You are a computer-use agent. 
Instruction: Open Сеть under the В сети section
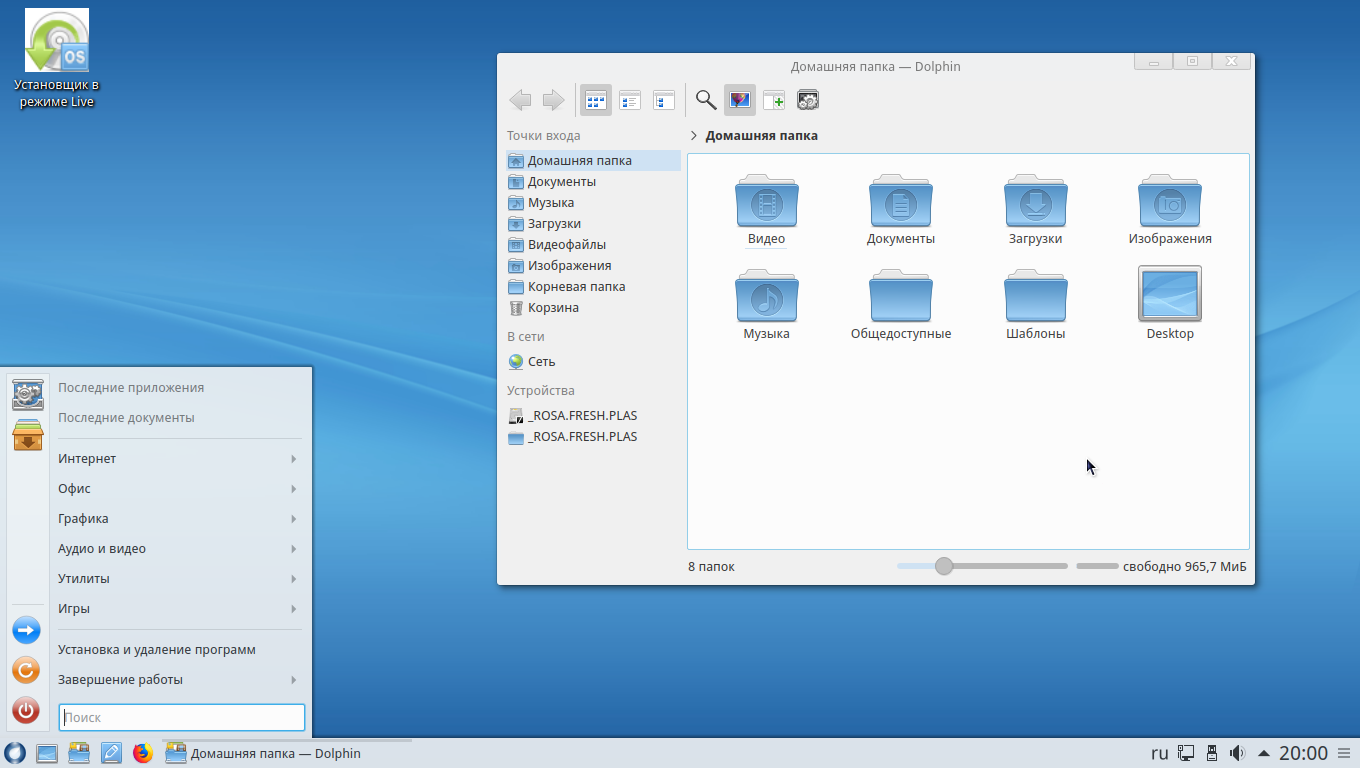pyautogui.click(x=593, y=361)
